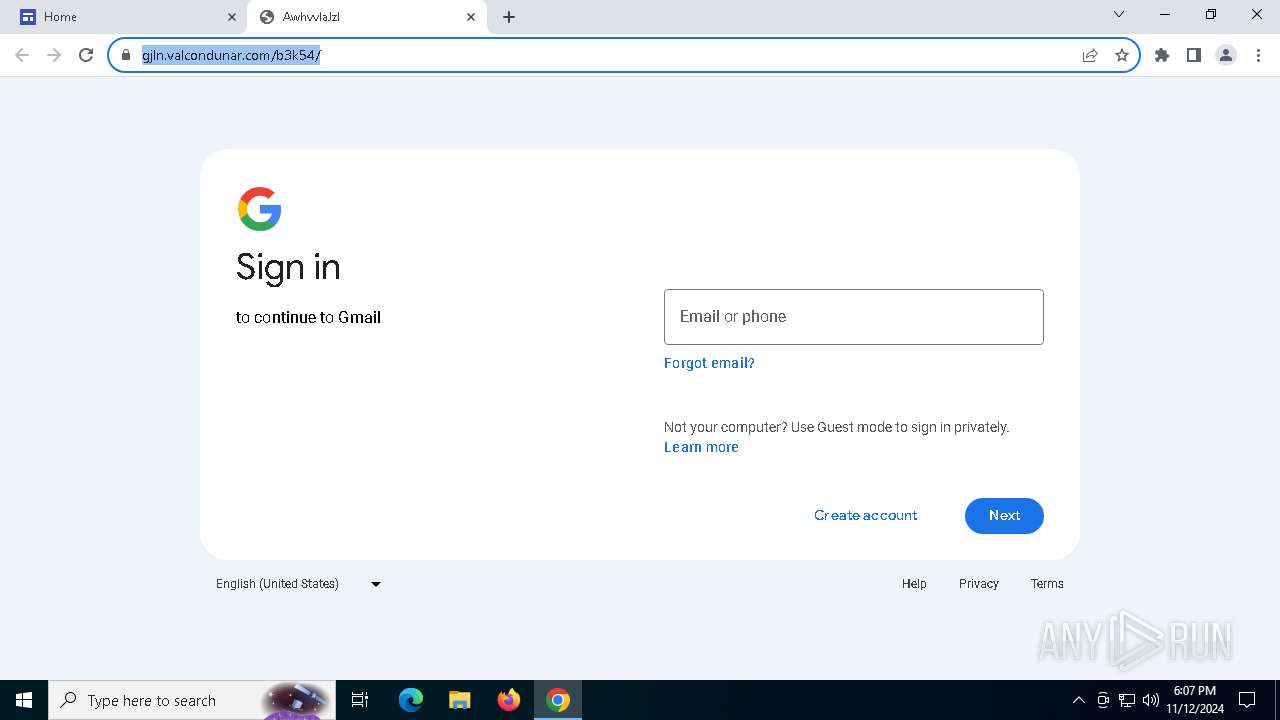Minimize the Chrome window
Viewport: 1280px width, 720px height.
point(1165,15)
